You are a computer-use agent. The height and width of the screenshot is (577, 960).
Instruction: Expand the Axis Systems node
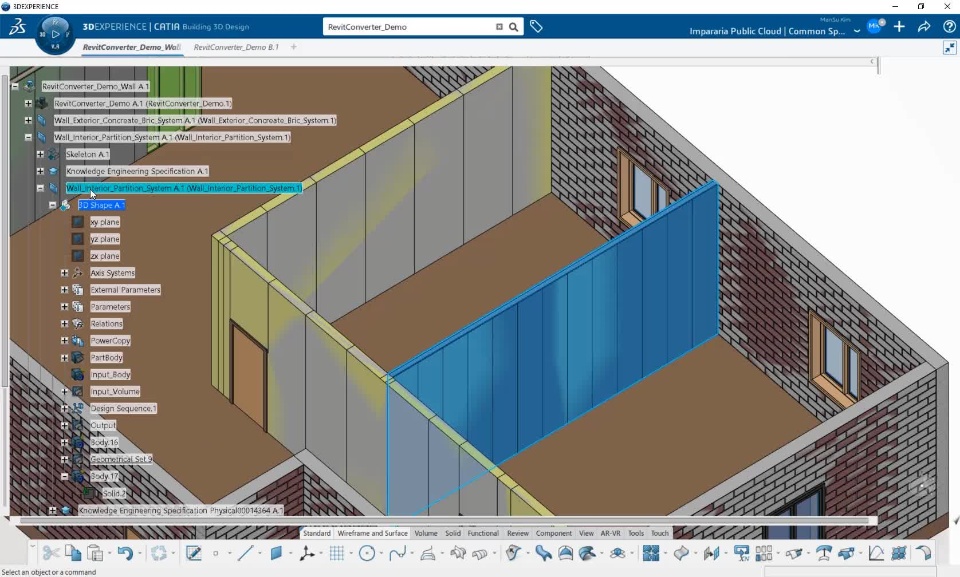64,273
